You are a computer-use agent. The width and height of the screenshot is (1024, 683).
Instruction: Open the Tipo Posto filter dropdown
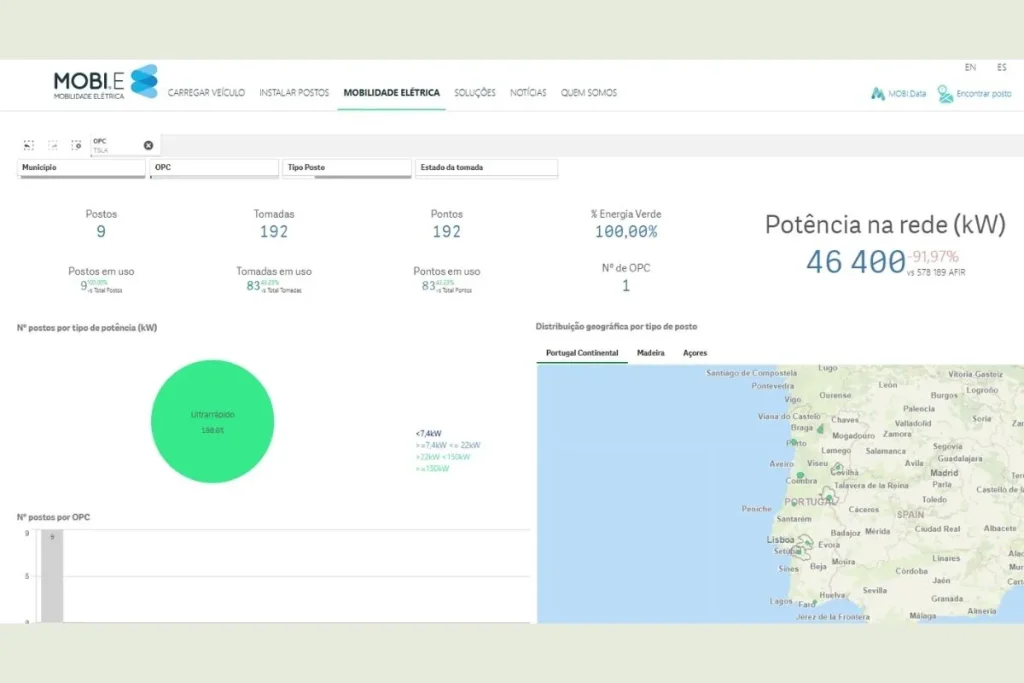[347, 168]
